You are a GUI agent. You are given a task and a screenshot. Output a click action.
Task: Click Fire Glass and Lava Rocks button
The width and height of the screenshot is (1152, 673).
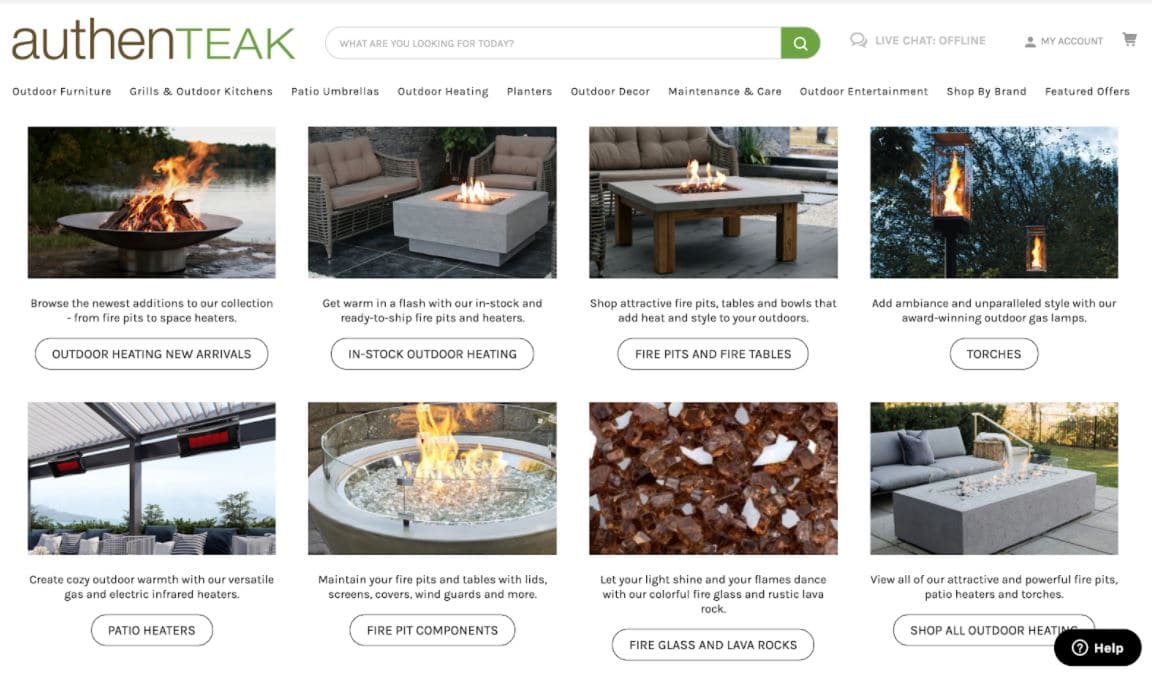[x=713, y=645]
